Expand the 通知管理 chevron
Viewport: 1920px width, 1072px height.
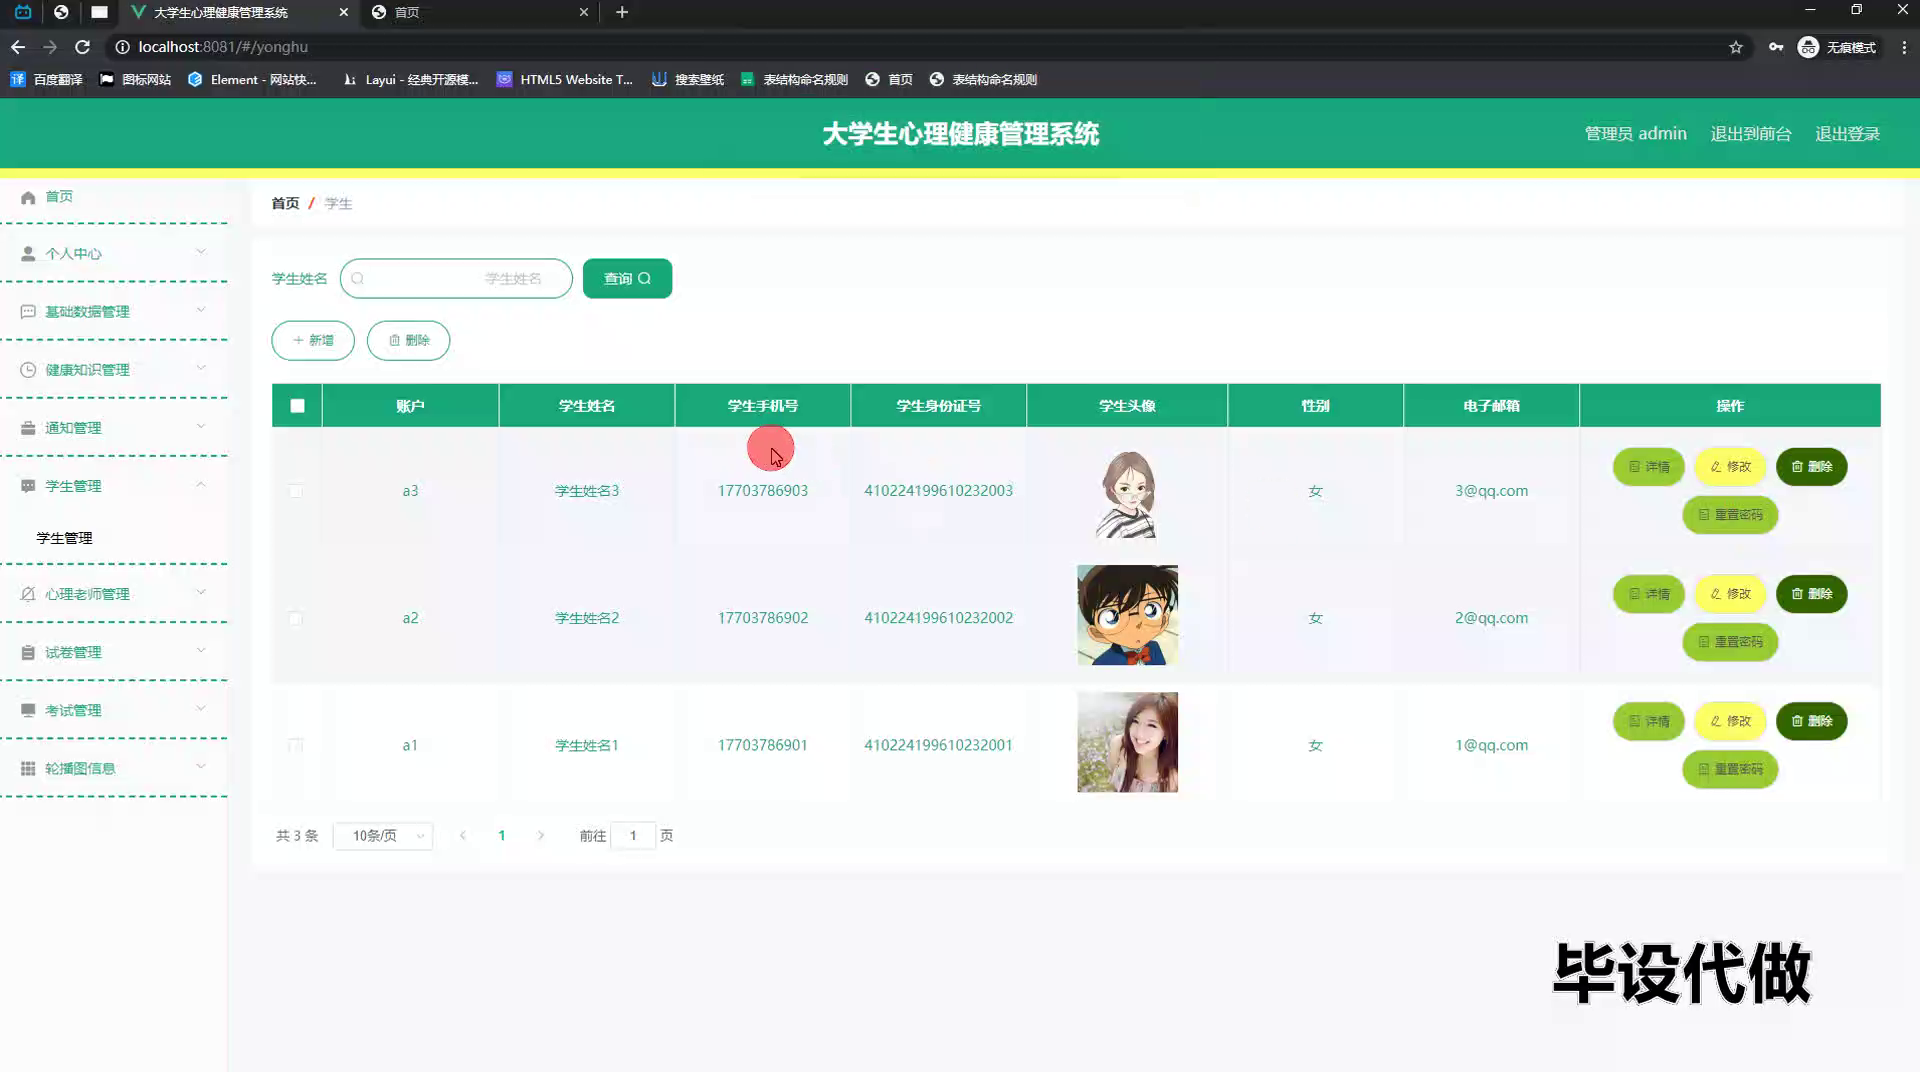click(201, 426)
